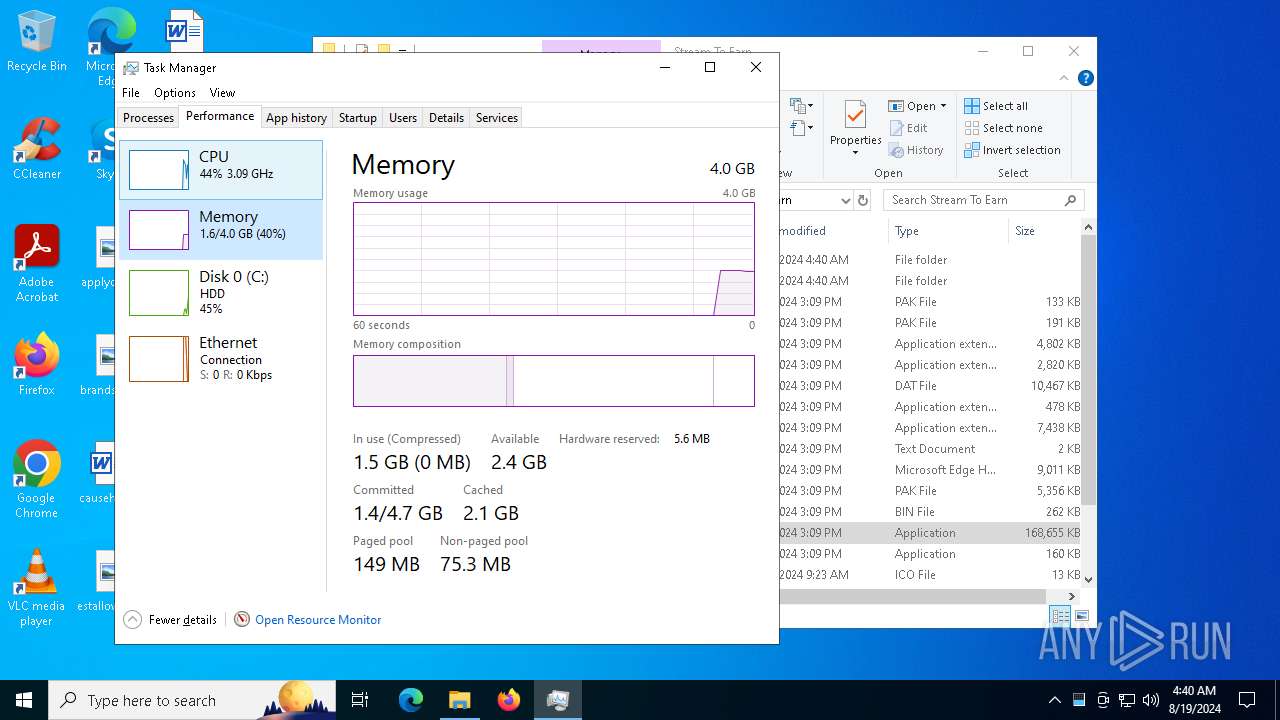Open the Windows Start menu

pos(24,700)
